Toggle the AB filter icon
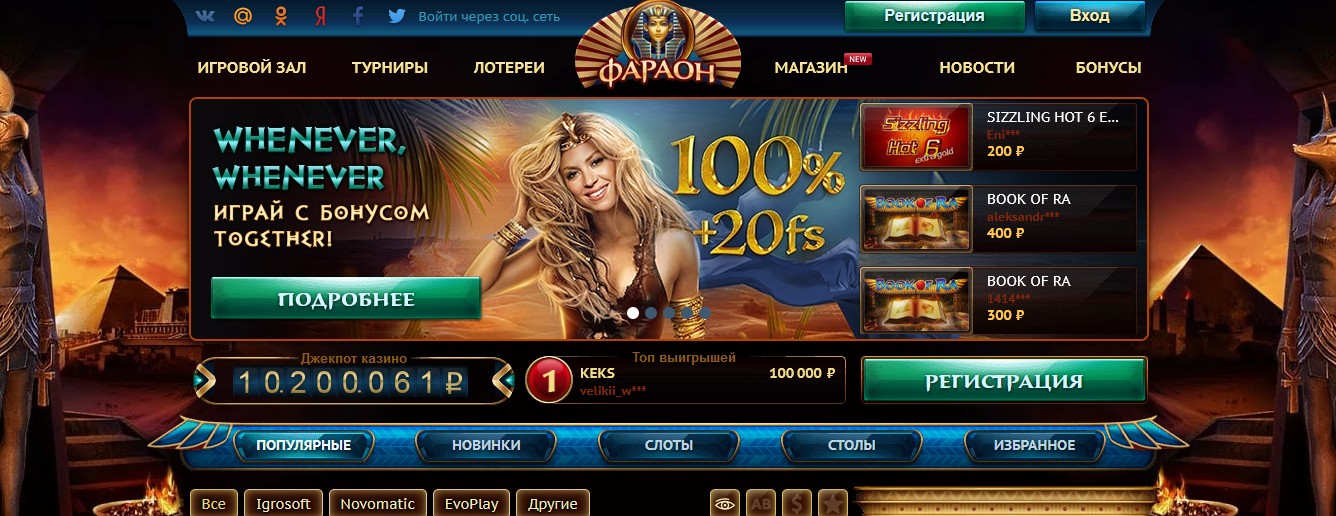 pos(761,504)
